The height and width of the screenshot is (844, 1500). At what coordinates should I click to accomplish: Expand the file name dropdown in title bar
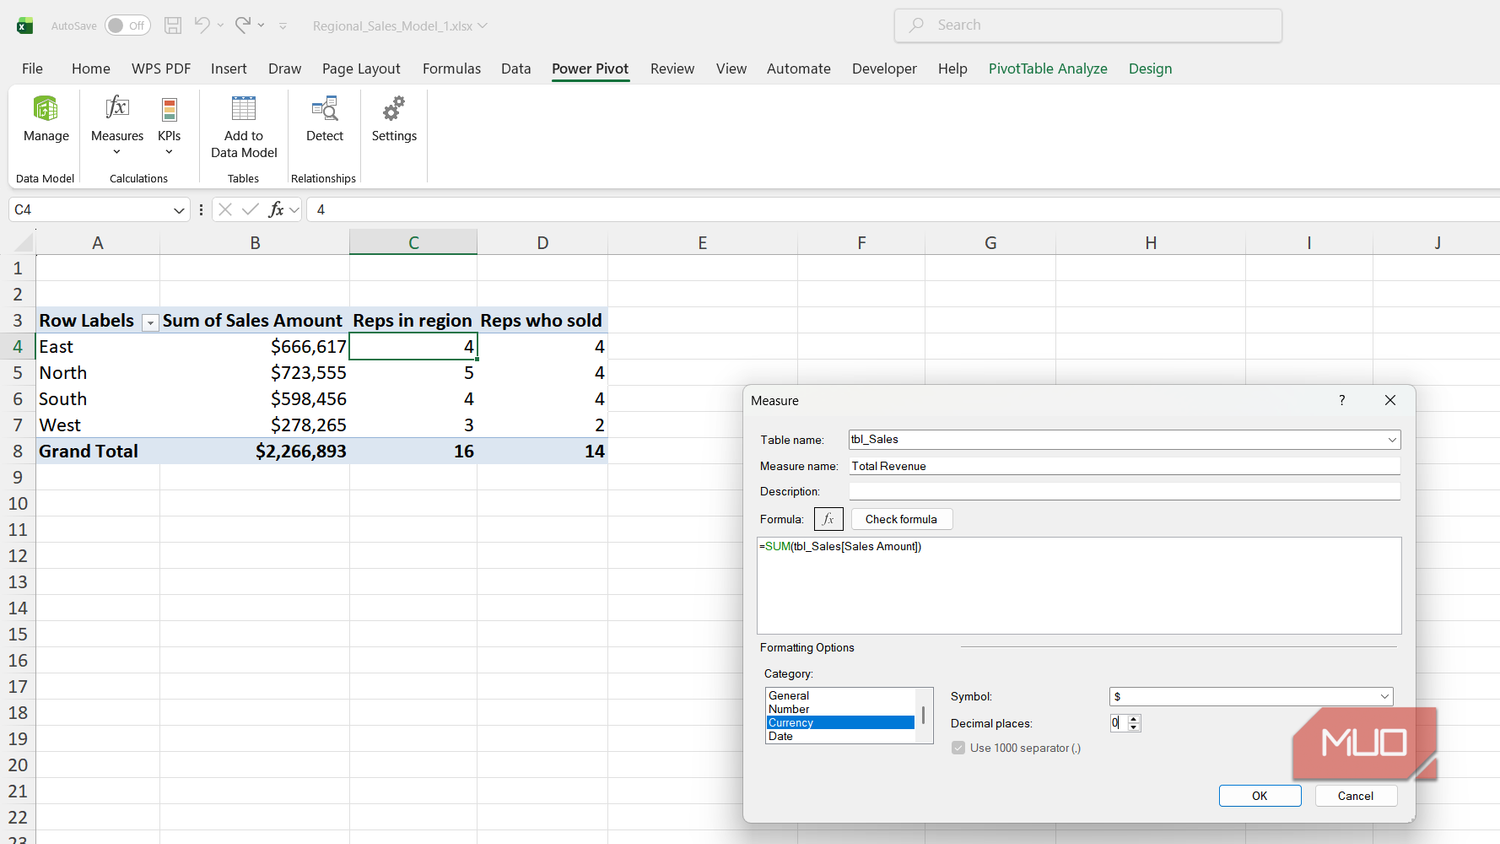click(483, 26)
